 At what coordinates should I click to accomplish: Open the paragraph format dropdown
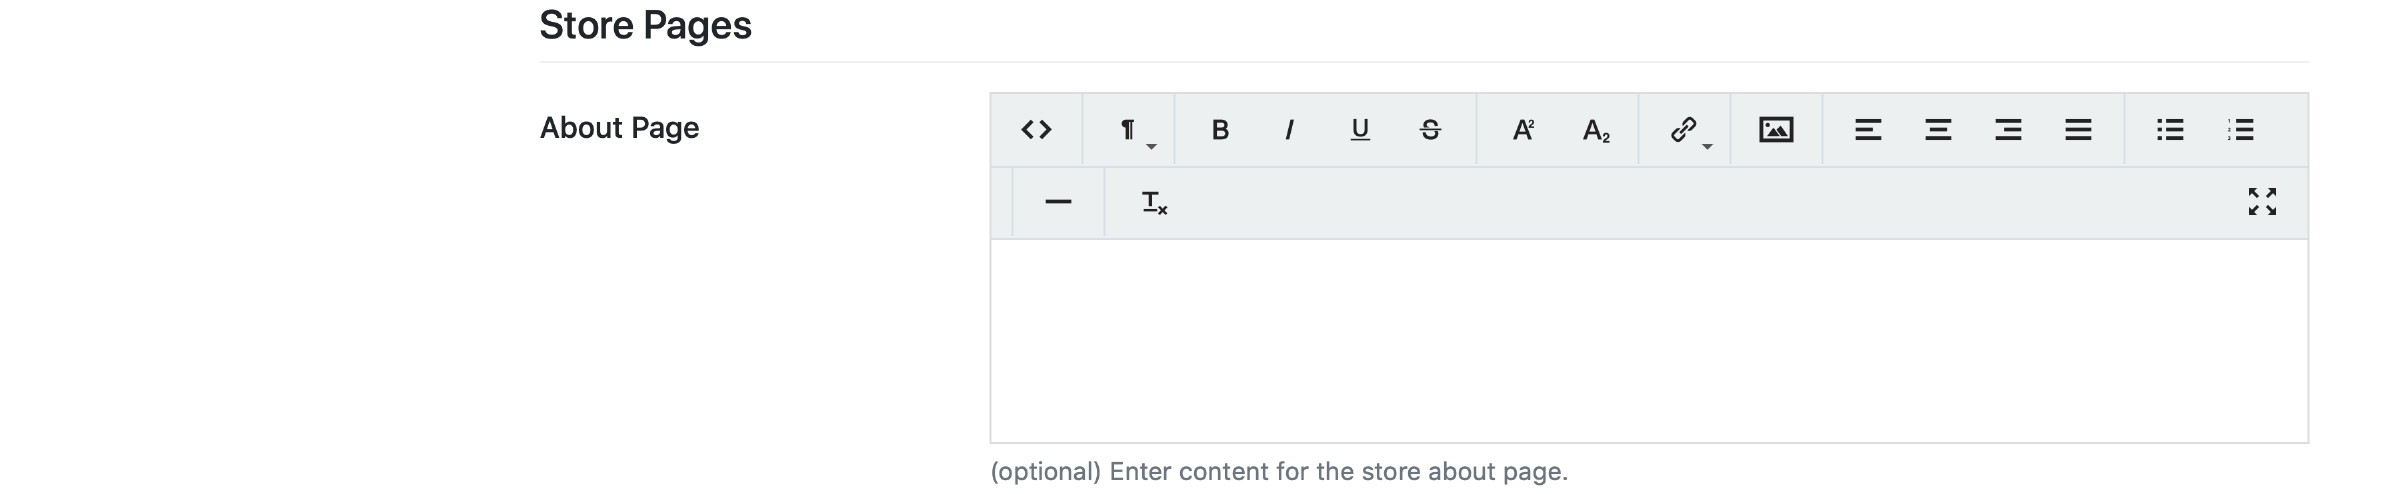[1130, 130]
